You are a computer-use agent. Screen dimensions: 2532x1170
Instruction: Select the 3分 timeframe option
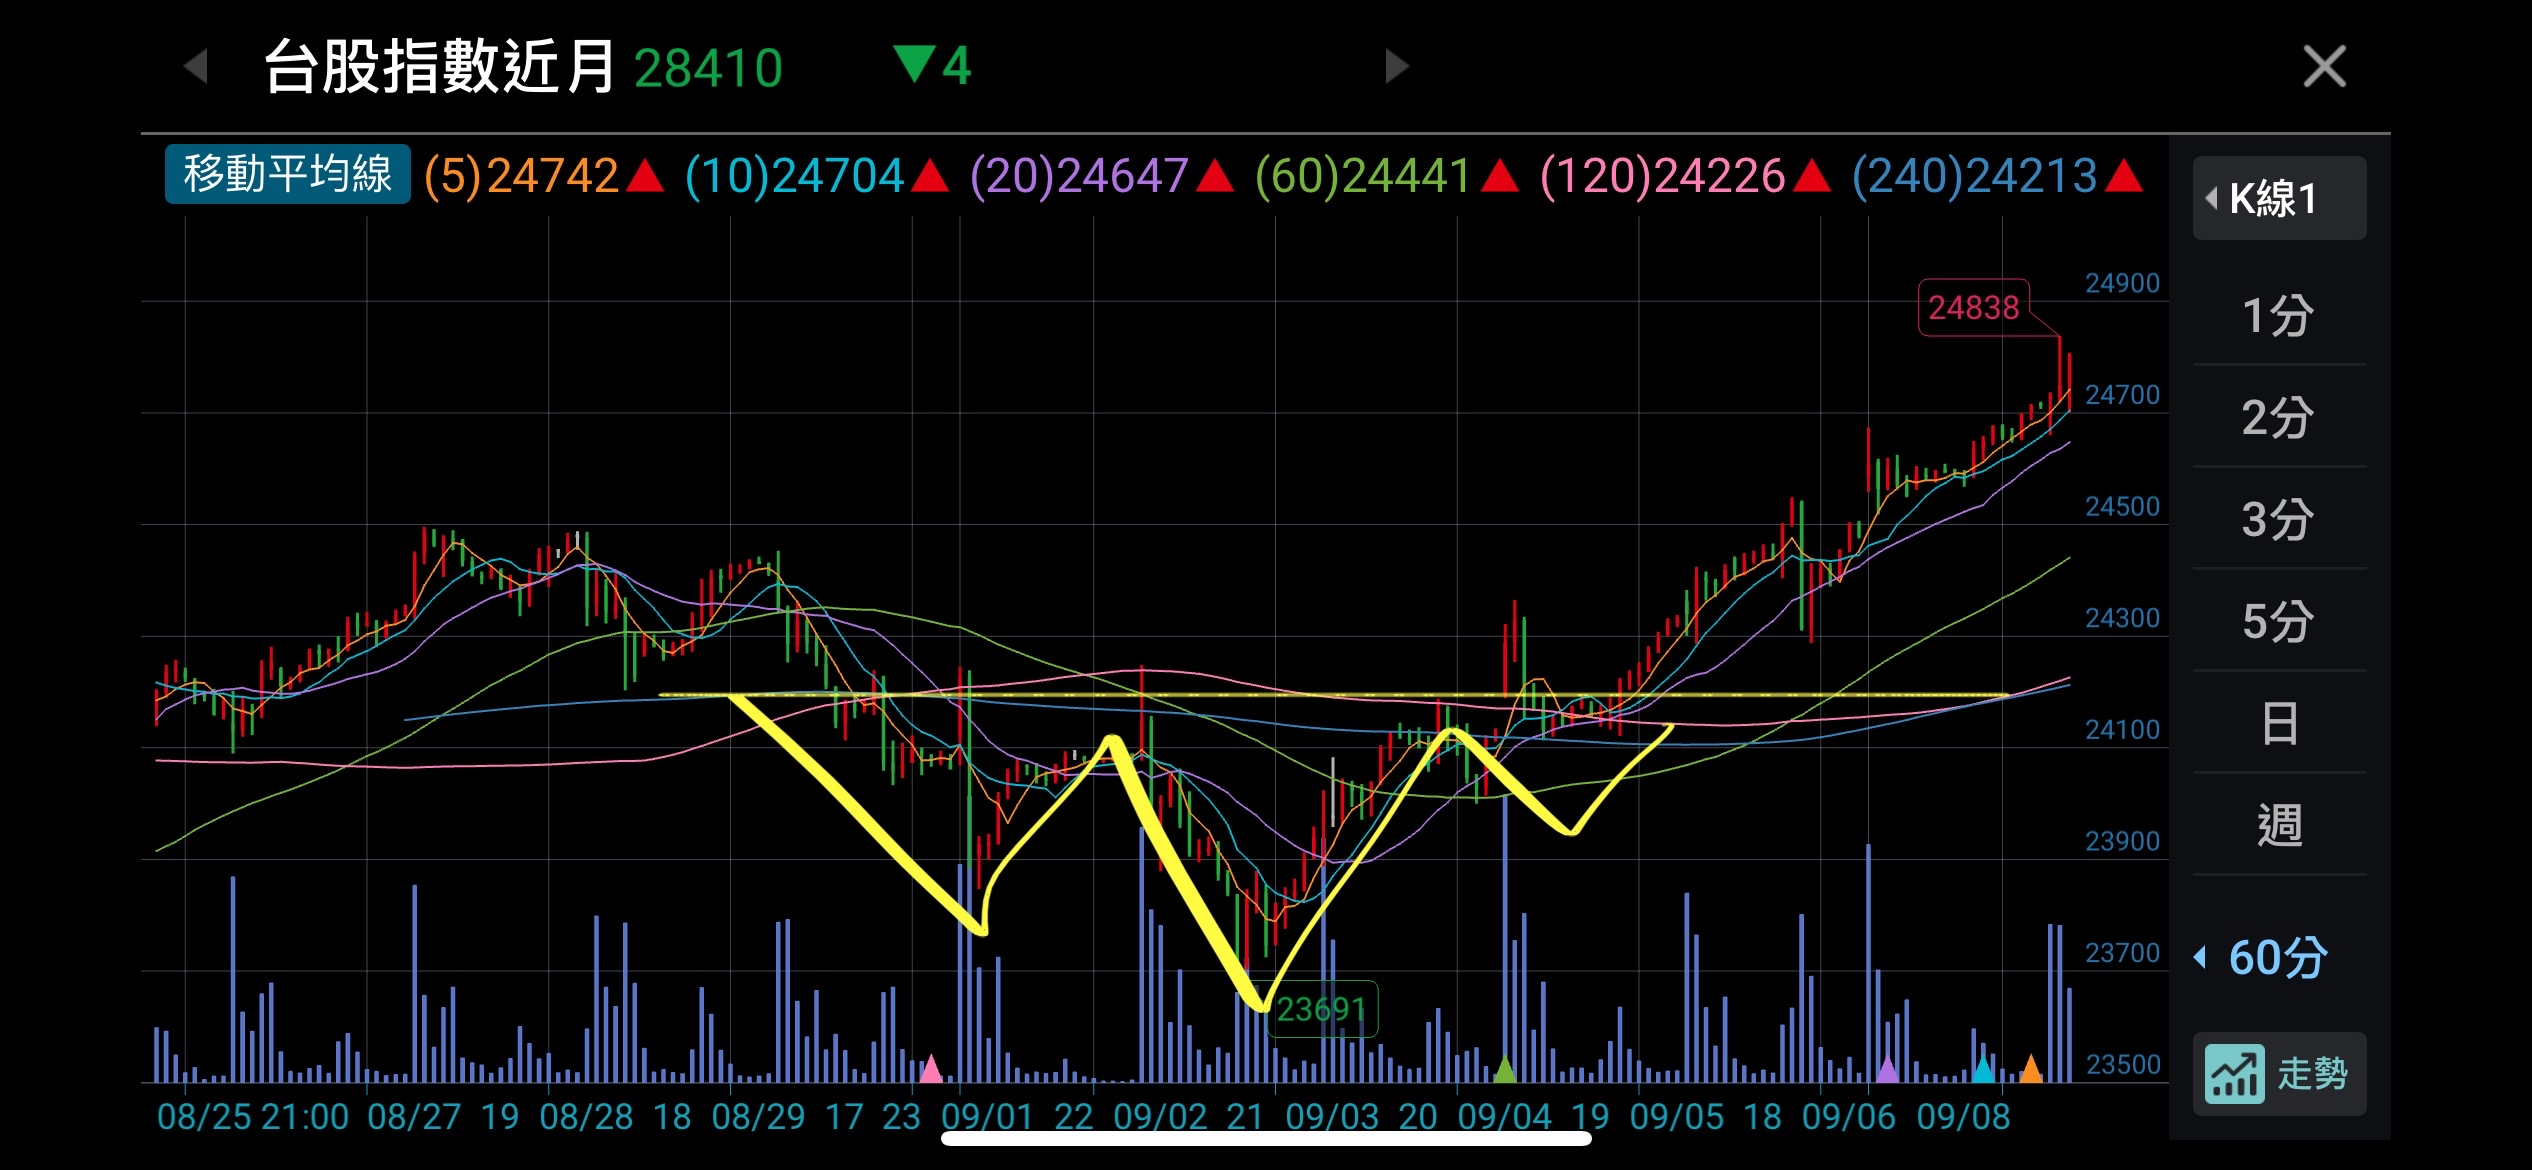pos(2278,519)
